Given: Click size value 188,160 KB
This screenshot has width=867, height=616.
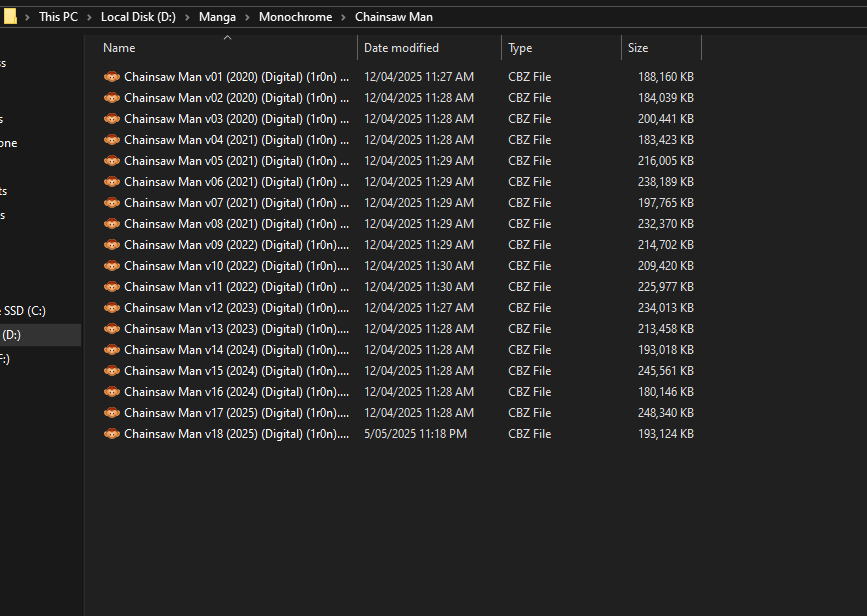Looking at the screenshot, I should (x=666, y=77).
